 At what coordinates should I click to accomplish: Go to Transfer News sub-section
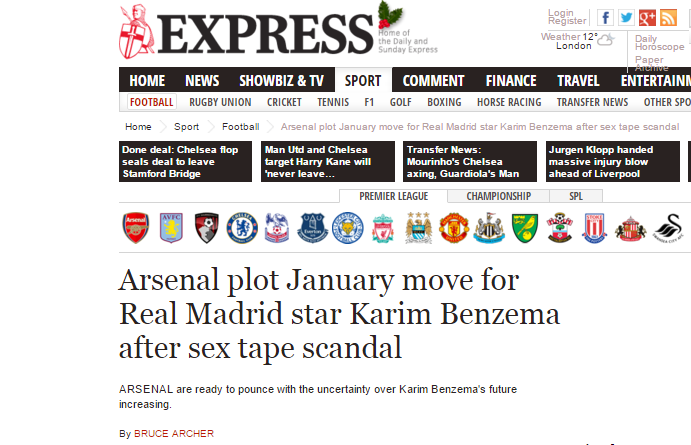(592, 102)
